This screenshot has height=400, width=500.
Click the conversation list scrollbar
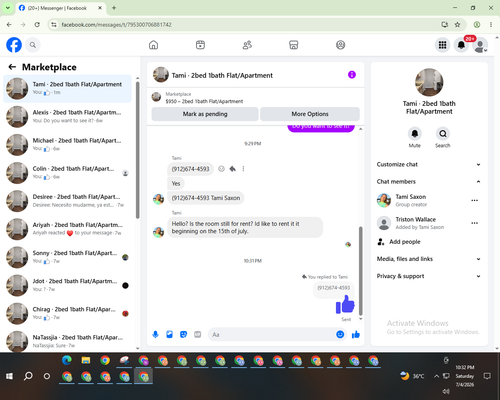point(137,149)
